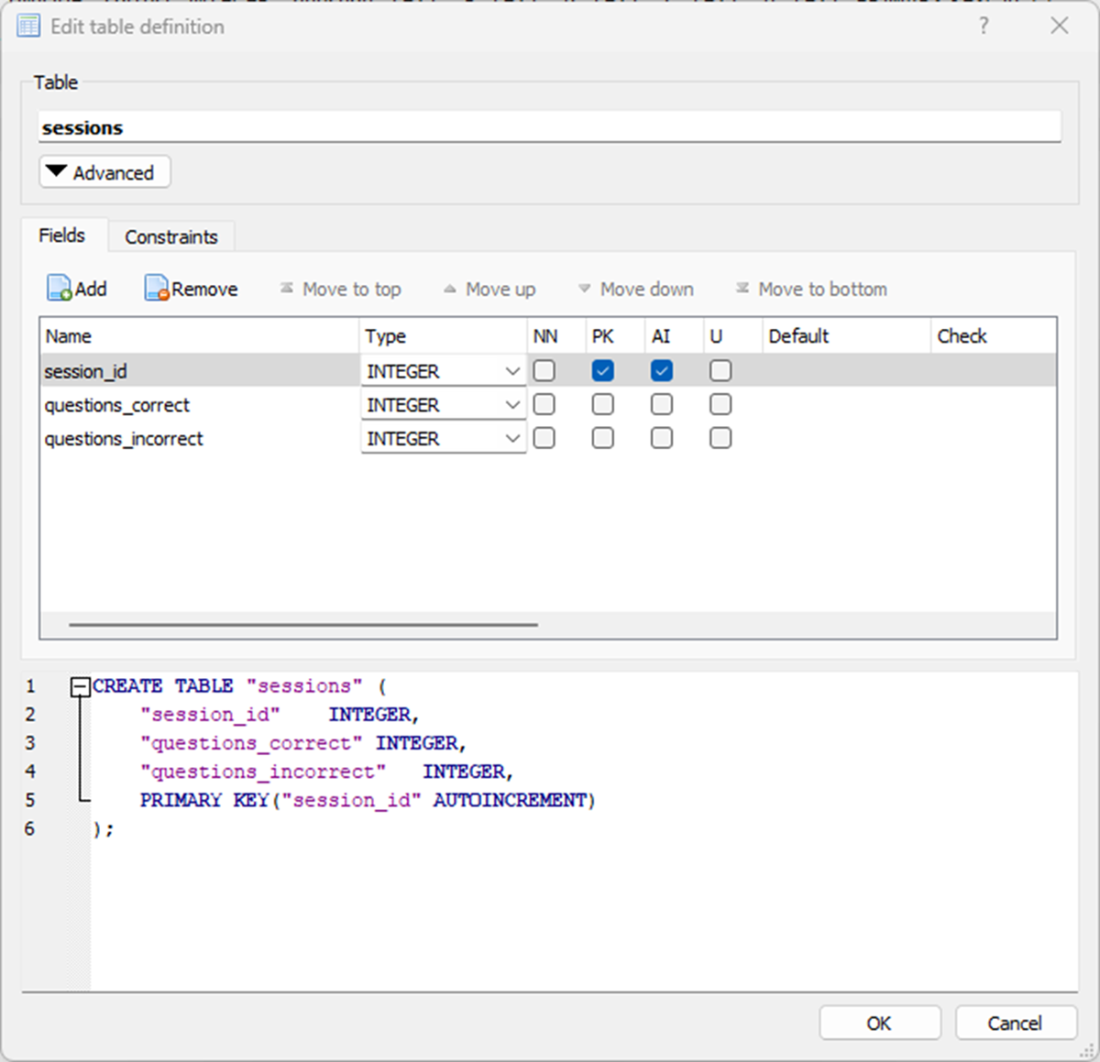The image size is (1100, 1062).
Task: Click the Name column header
Action: [x=200, y=336]
